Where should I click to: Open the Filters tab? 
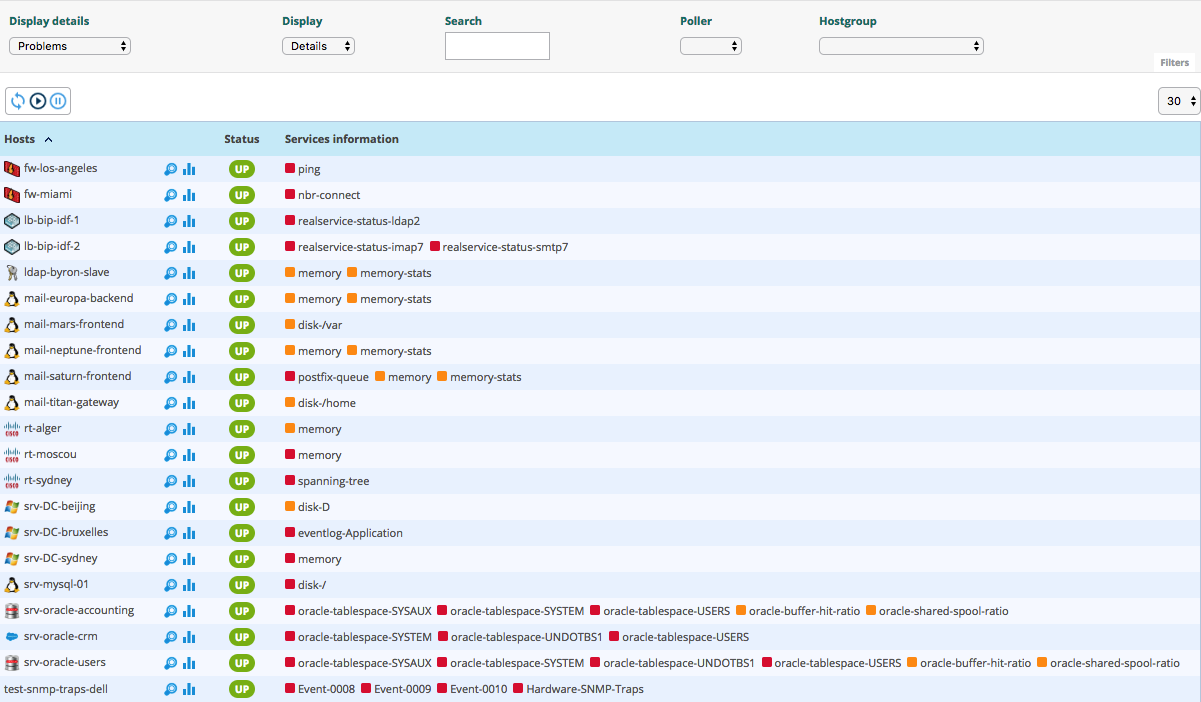[x=1174, y=63]
